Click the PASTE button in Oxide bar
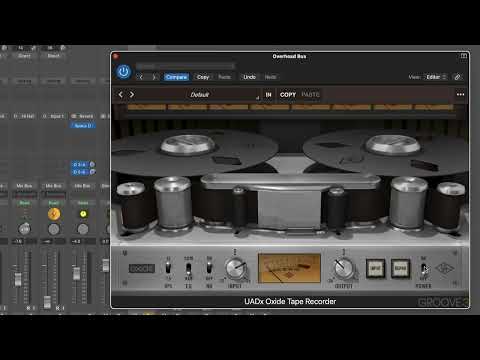Viewport: 480px width, 360px height. (310, 95)
